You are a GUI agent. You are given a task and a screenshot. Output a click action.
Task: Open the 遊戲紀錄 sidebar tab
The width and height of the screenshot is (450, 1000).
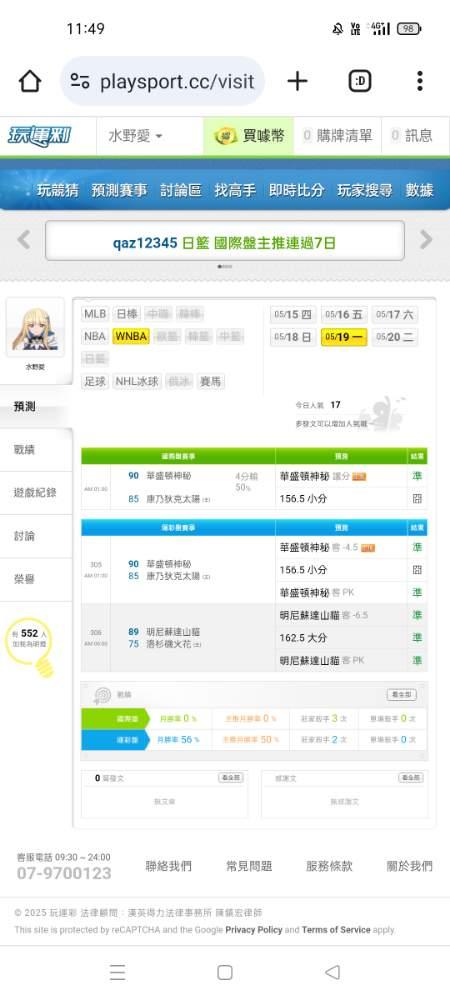pos(35,493)
